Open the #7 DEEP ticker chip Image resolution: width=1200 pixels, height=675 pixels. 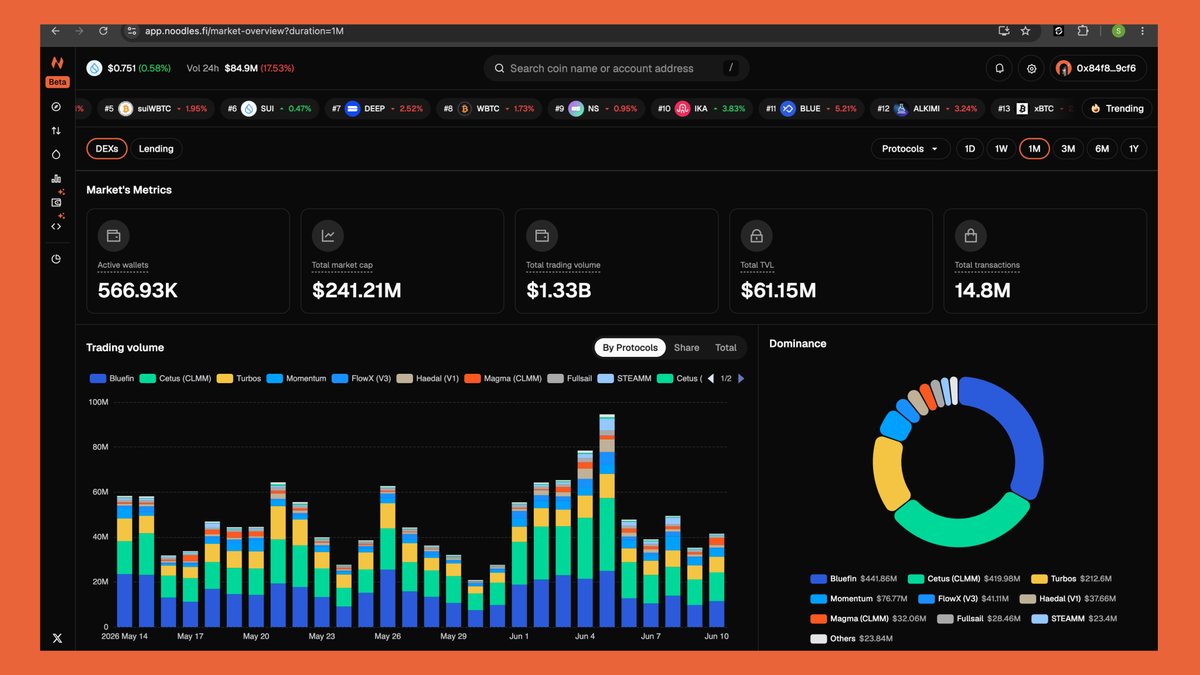coord(377,108)
